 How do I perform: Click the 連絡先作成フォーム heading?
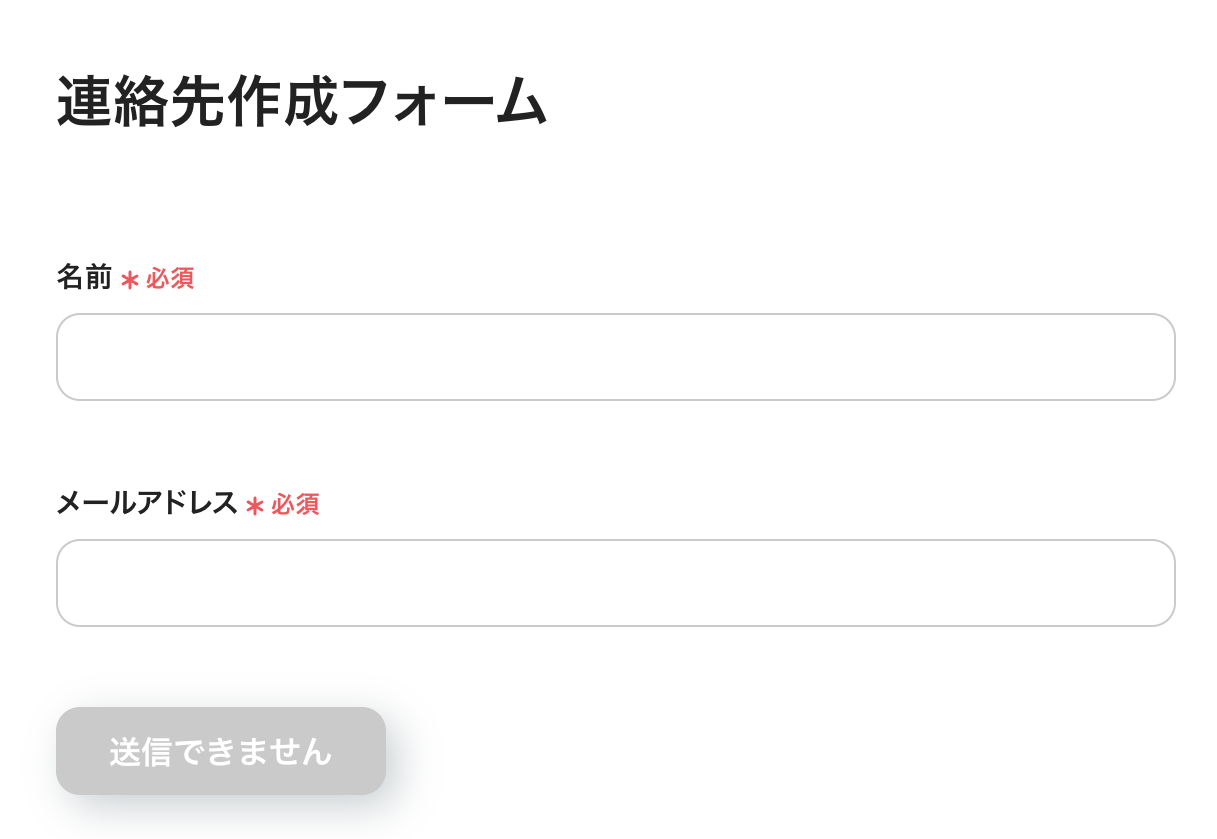click(302, 102)
